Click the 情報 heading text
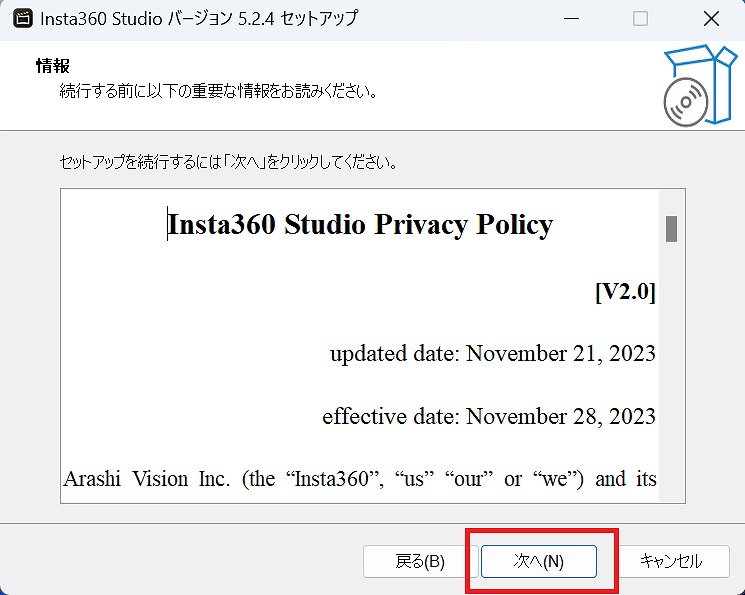Viewport: 745px width, 595px height. tap(53, 66)
